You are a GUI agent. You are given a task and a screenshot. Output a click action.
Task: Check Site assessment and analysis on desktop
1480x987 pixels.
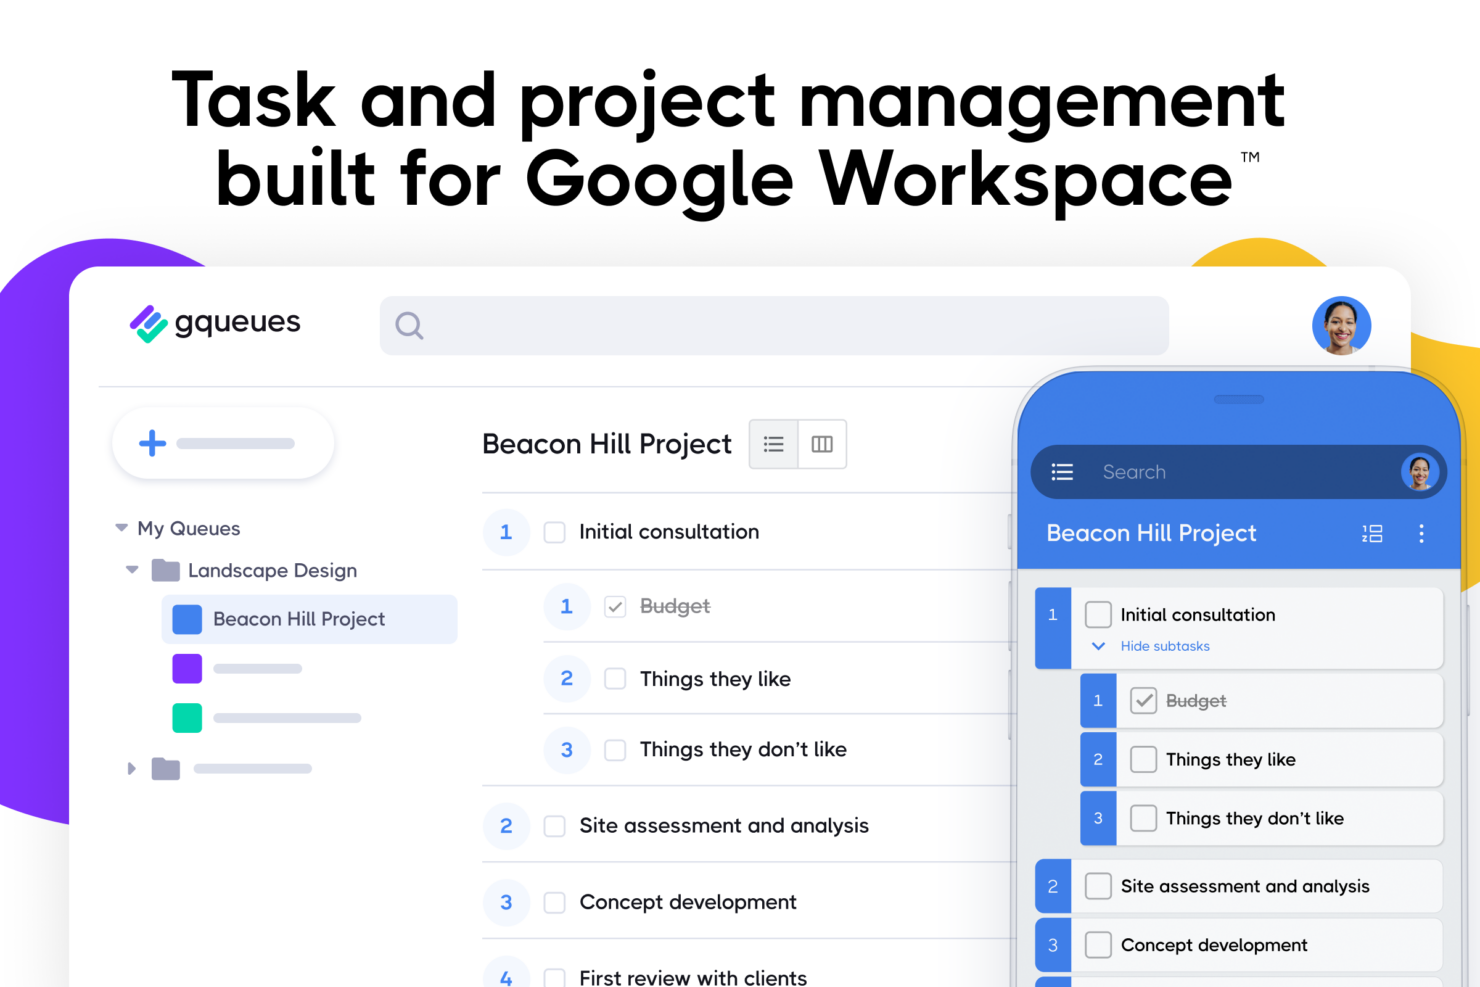(554, 826)
